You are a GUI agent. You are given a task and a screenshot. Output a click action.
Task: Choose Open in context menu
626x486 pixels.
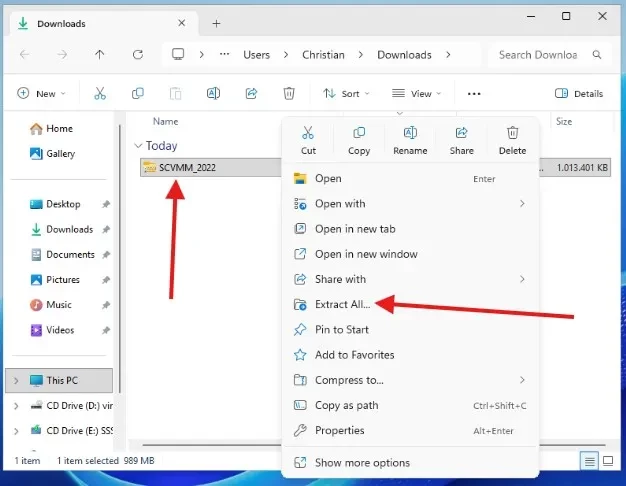[410, 179]
